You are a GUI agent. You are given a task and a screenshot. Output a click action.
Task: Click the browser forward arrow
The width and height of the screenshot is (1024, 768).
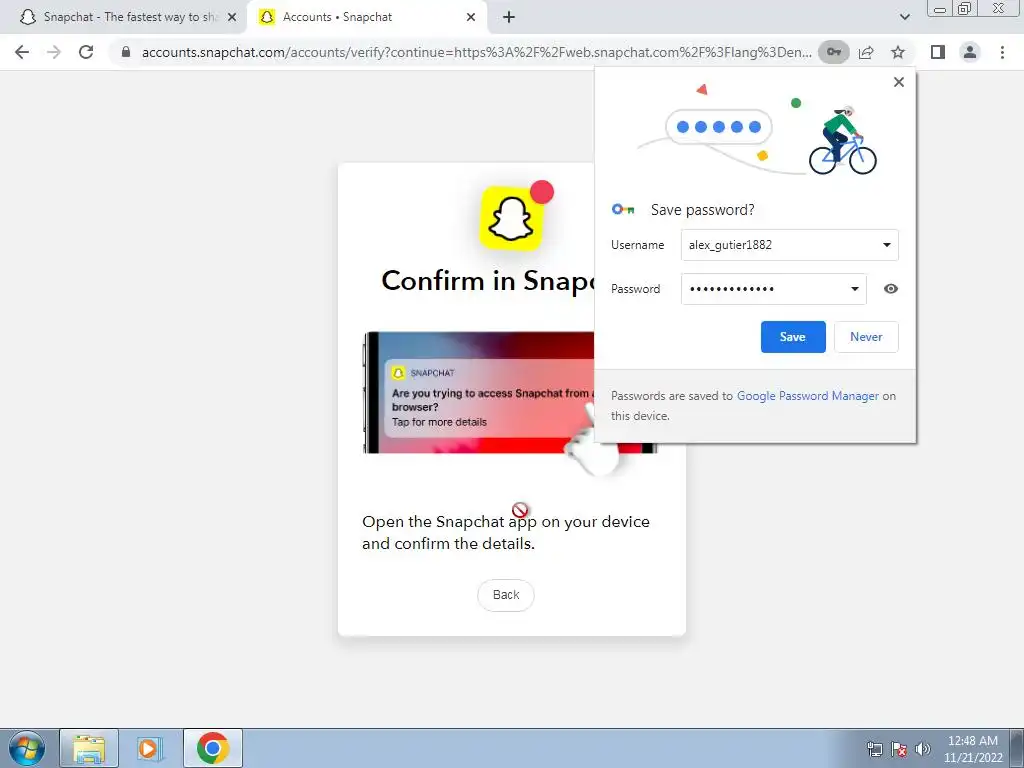tap(54, 52)
